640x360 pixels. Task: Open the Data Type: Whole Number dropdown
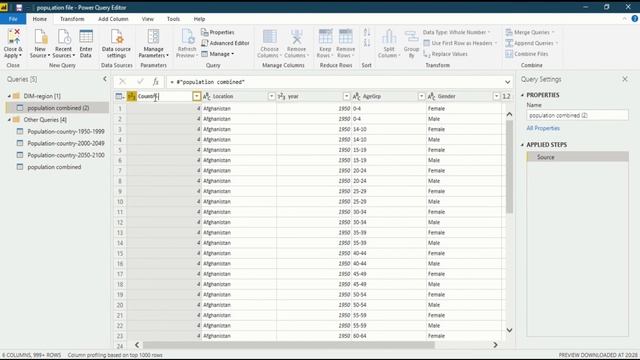(457, 32)
